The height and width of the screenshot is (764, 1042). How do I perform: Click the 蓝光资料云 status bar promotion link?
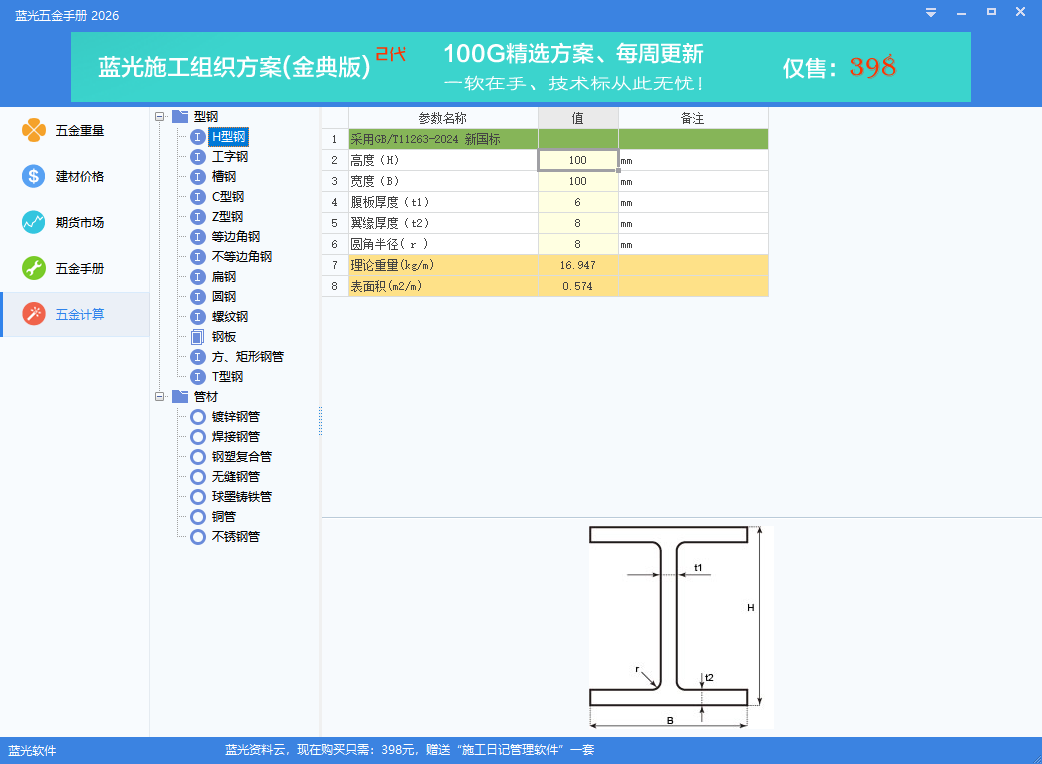409,750
